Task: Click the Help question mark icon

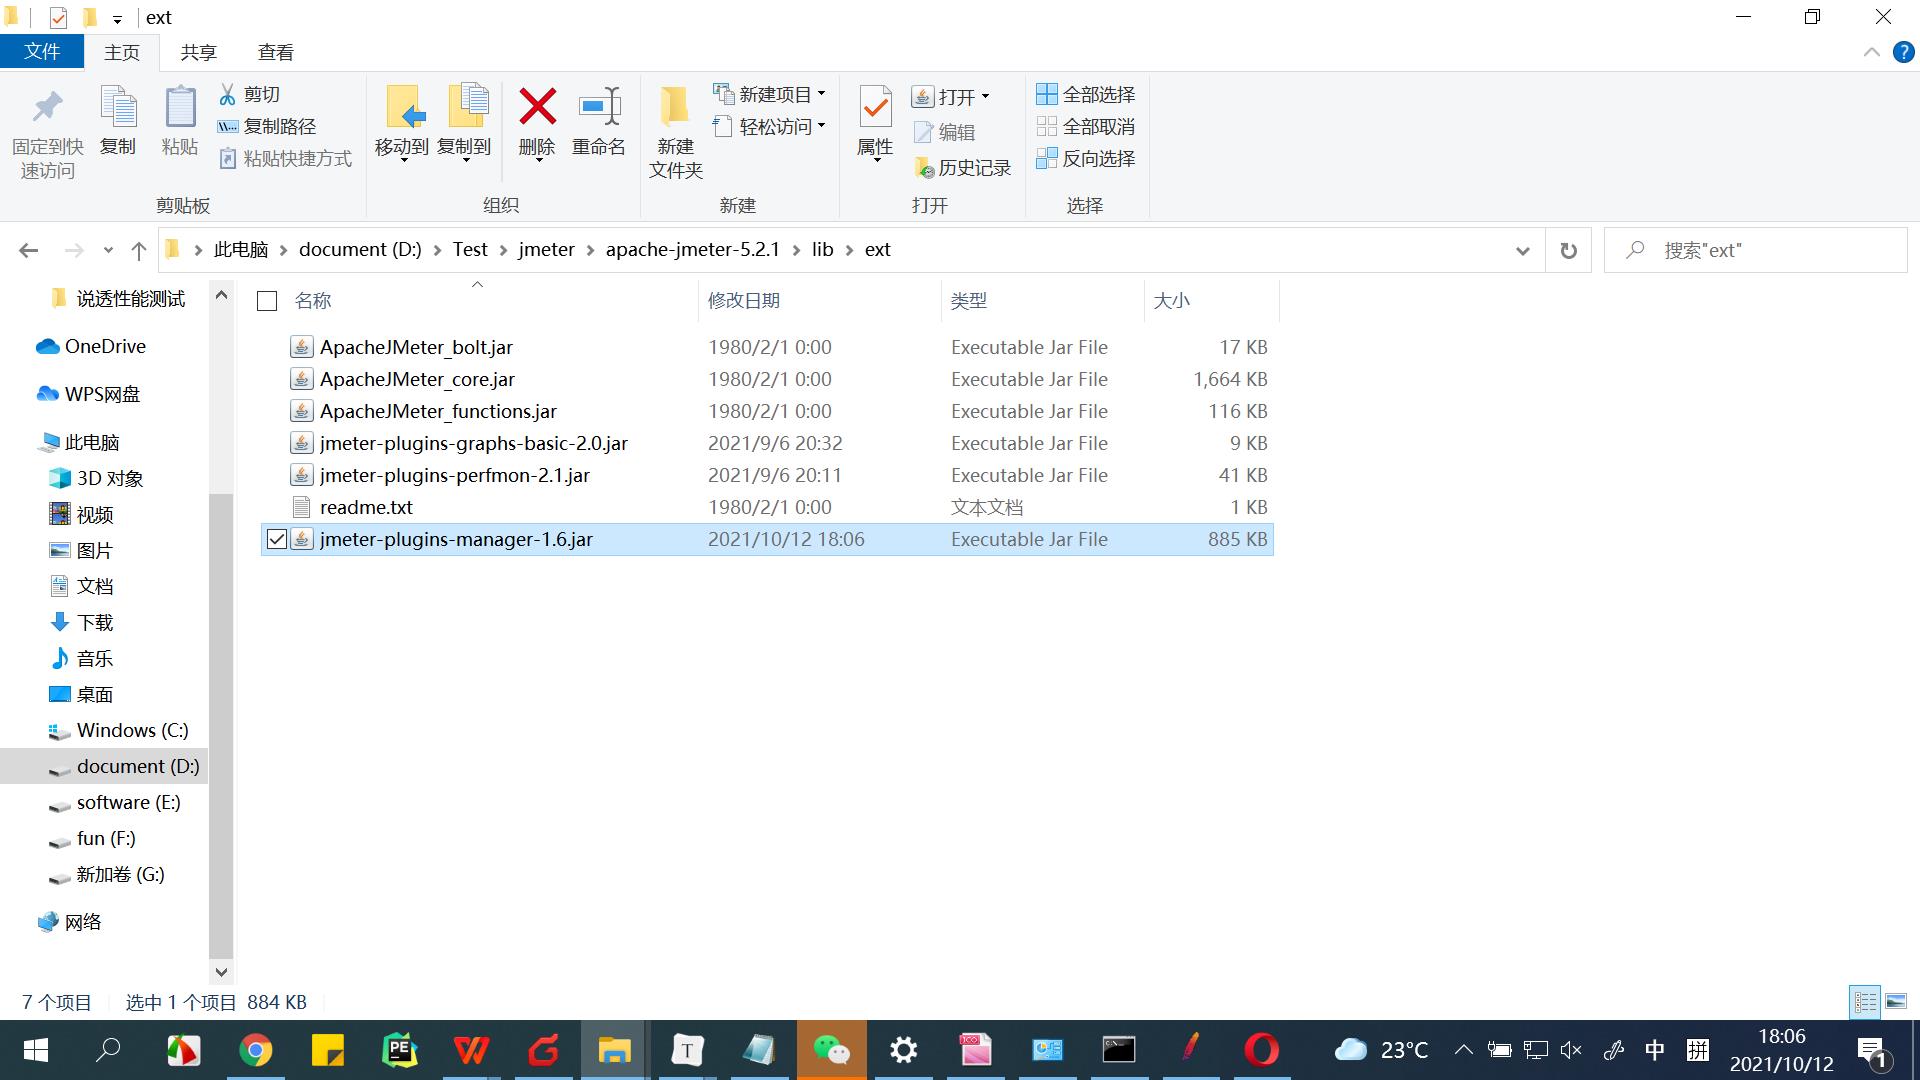Action: pyautogui.click(x=1903, y=52)
